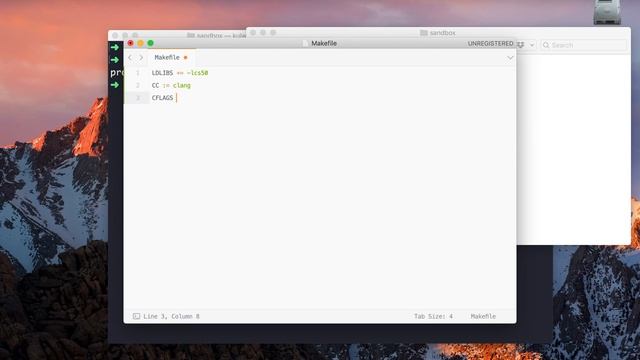Click the CC variable on line 2
This screenshot has width=640, height=360.
click(x=155, y=85)
